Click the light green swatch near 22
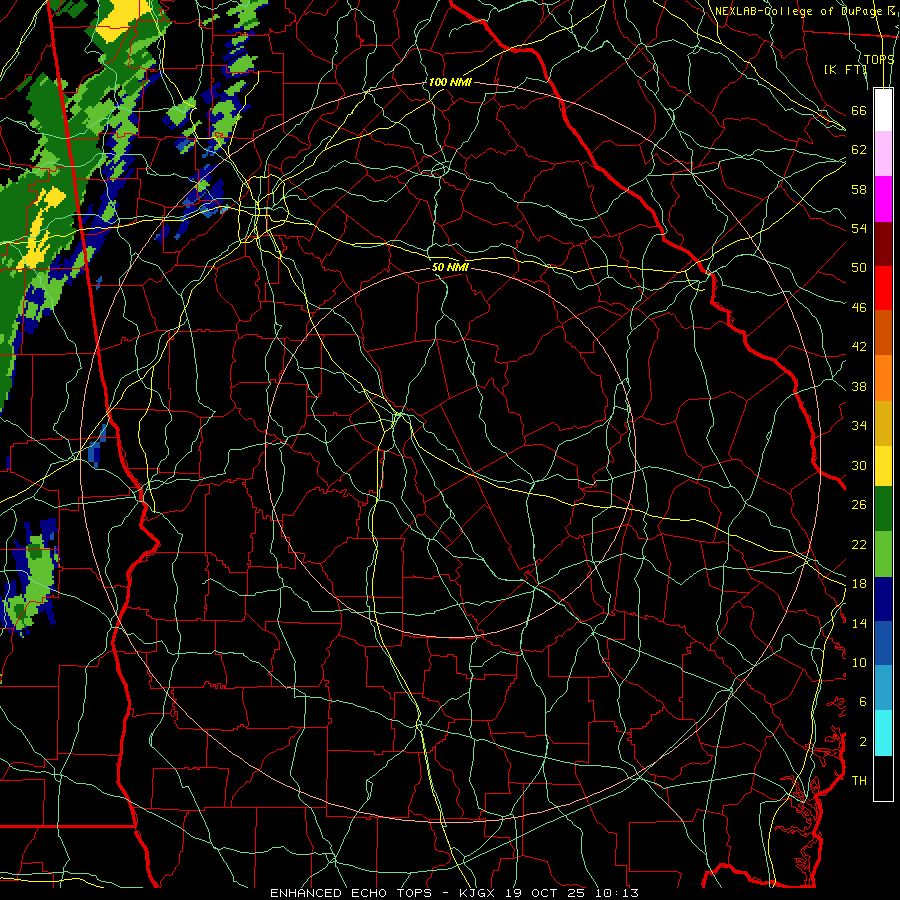 [x=883, y=554]
